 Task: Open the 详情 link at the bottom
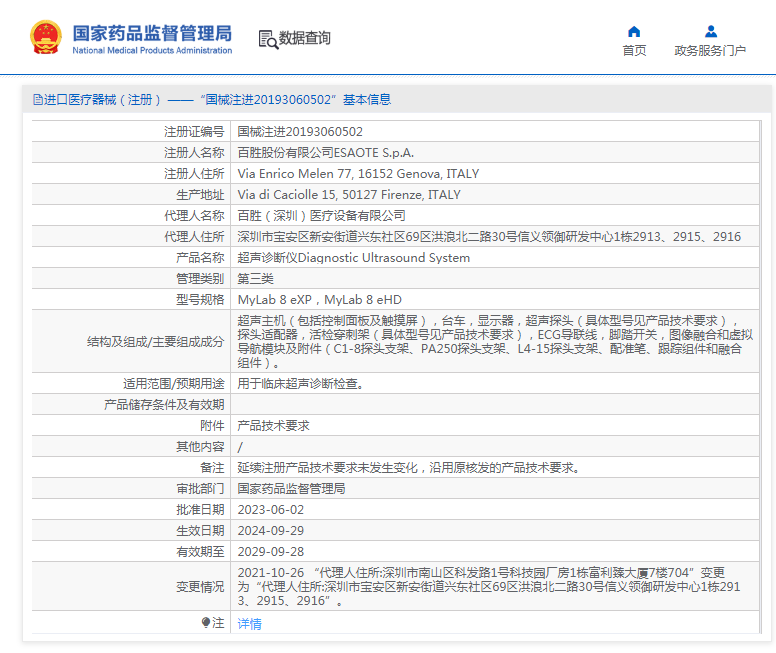pos(249,623)
